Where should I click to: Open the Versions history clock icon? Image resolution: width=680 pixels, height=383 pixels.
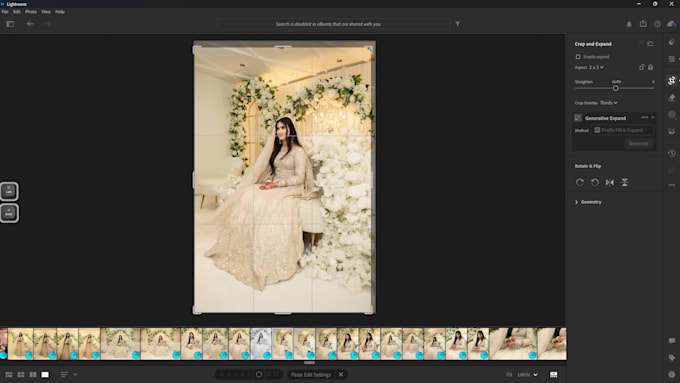point(672,153)
